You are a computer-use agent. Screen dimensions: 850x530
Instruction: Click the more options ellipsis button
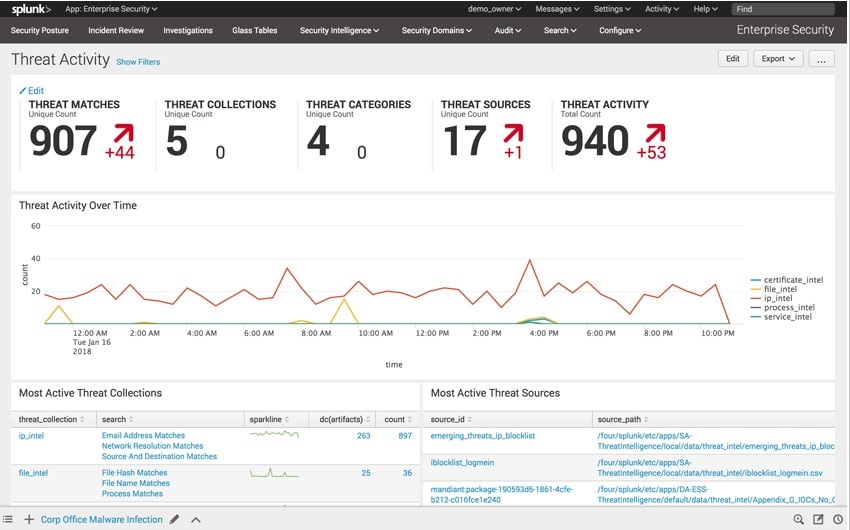click(822, 59)
